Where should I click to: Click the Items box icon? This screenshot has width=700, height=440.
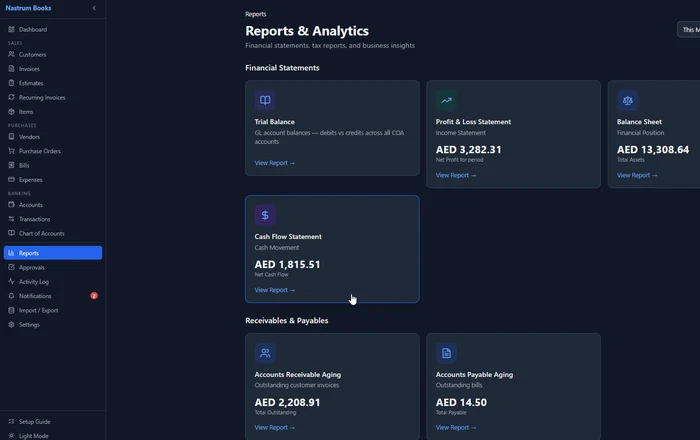(11, 112)
